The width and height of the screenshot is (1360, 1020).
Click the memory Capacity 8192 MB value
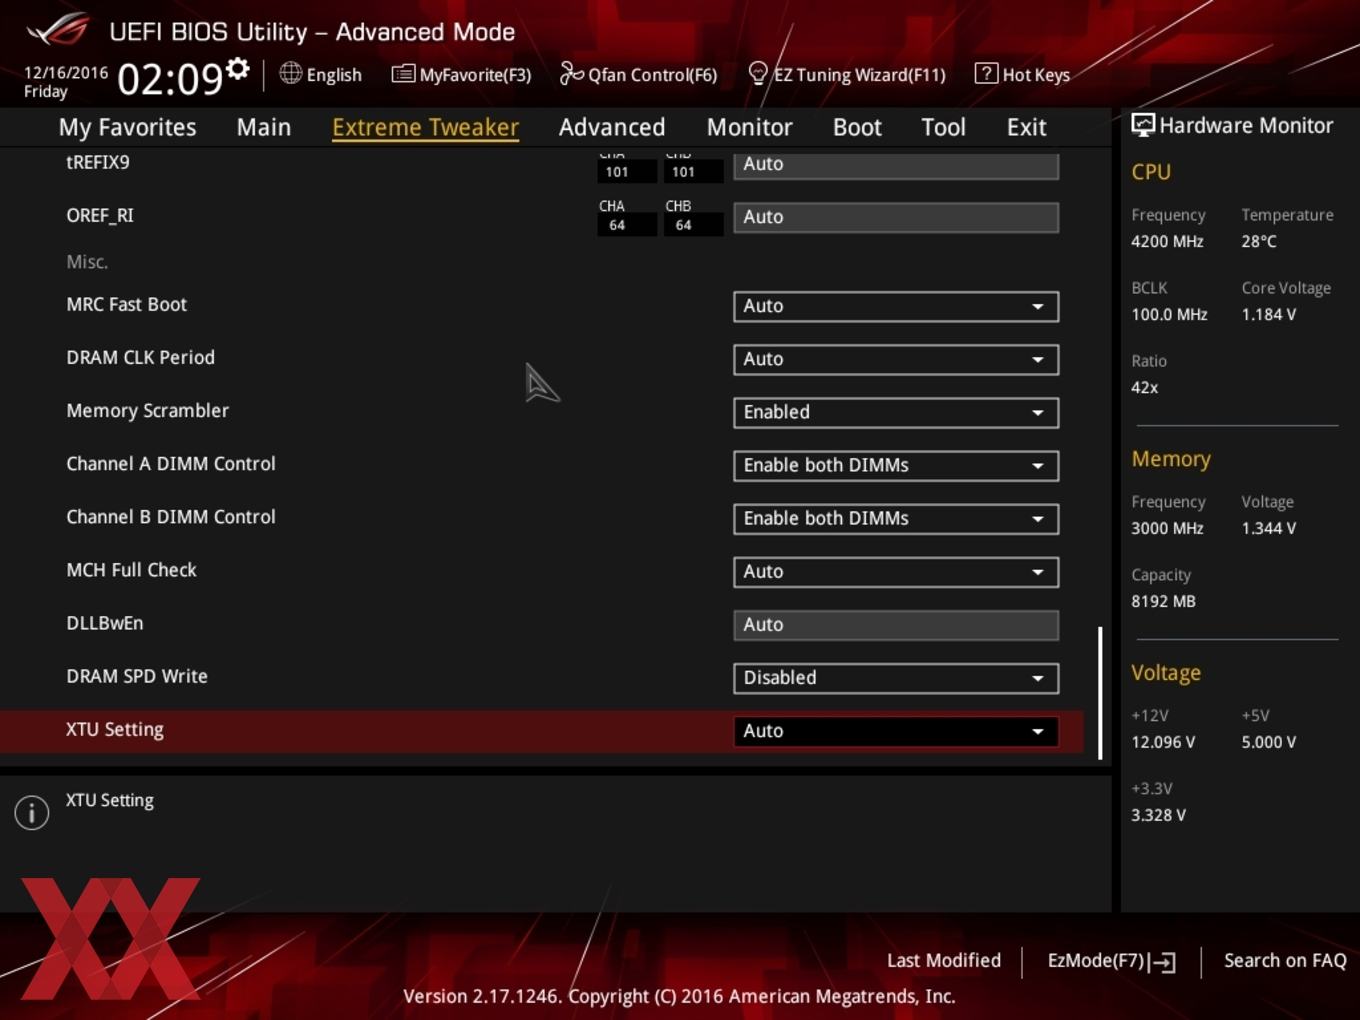click(1163, 601)
